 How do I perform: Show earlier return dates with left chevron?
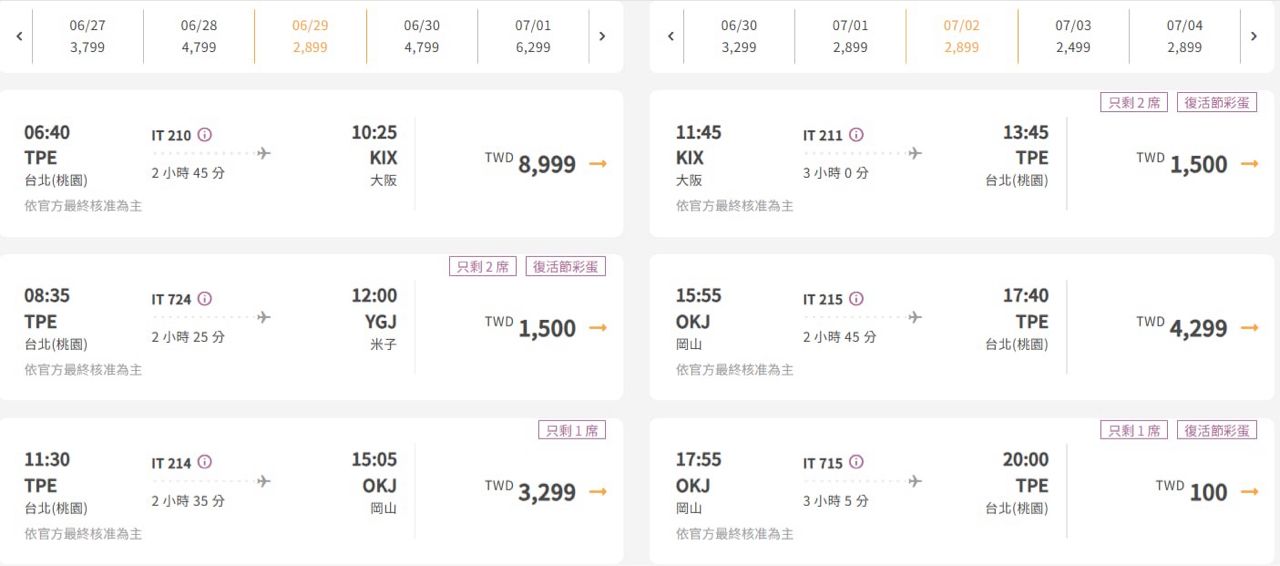pos(671,36)
